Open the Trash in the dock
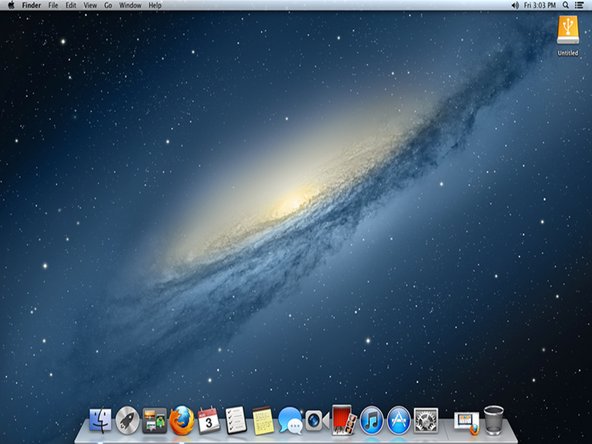592x444 pixels. point(493,420)
